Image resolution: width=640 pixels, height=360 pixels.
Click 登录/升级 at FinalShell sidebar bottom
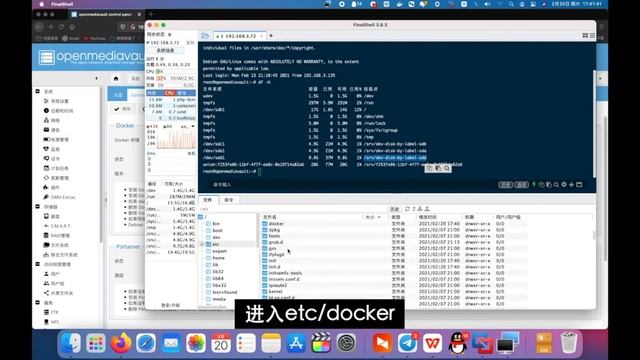click(170, 305)
